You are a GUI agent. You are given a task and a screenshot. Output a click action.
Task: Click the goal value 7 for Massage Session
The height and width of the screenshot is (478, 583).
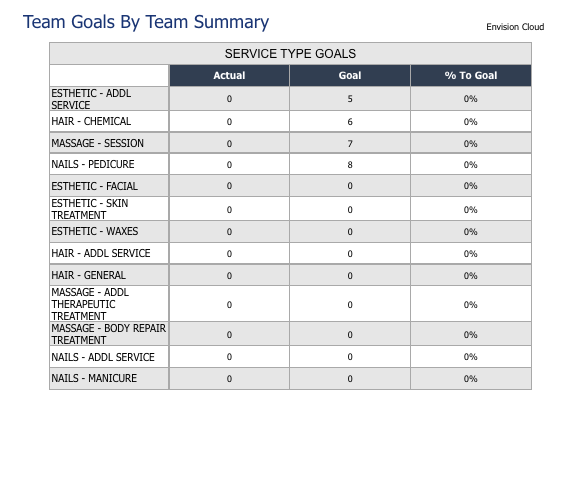(x=350, y=144)
